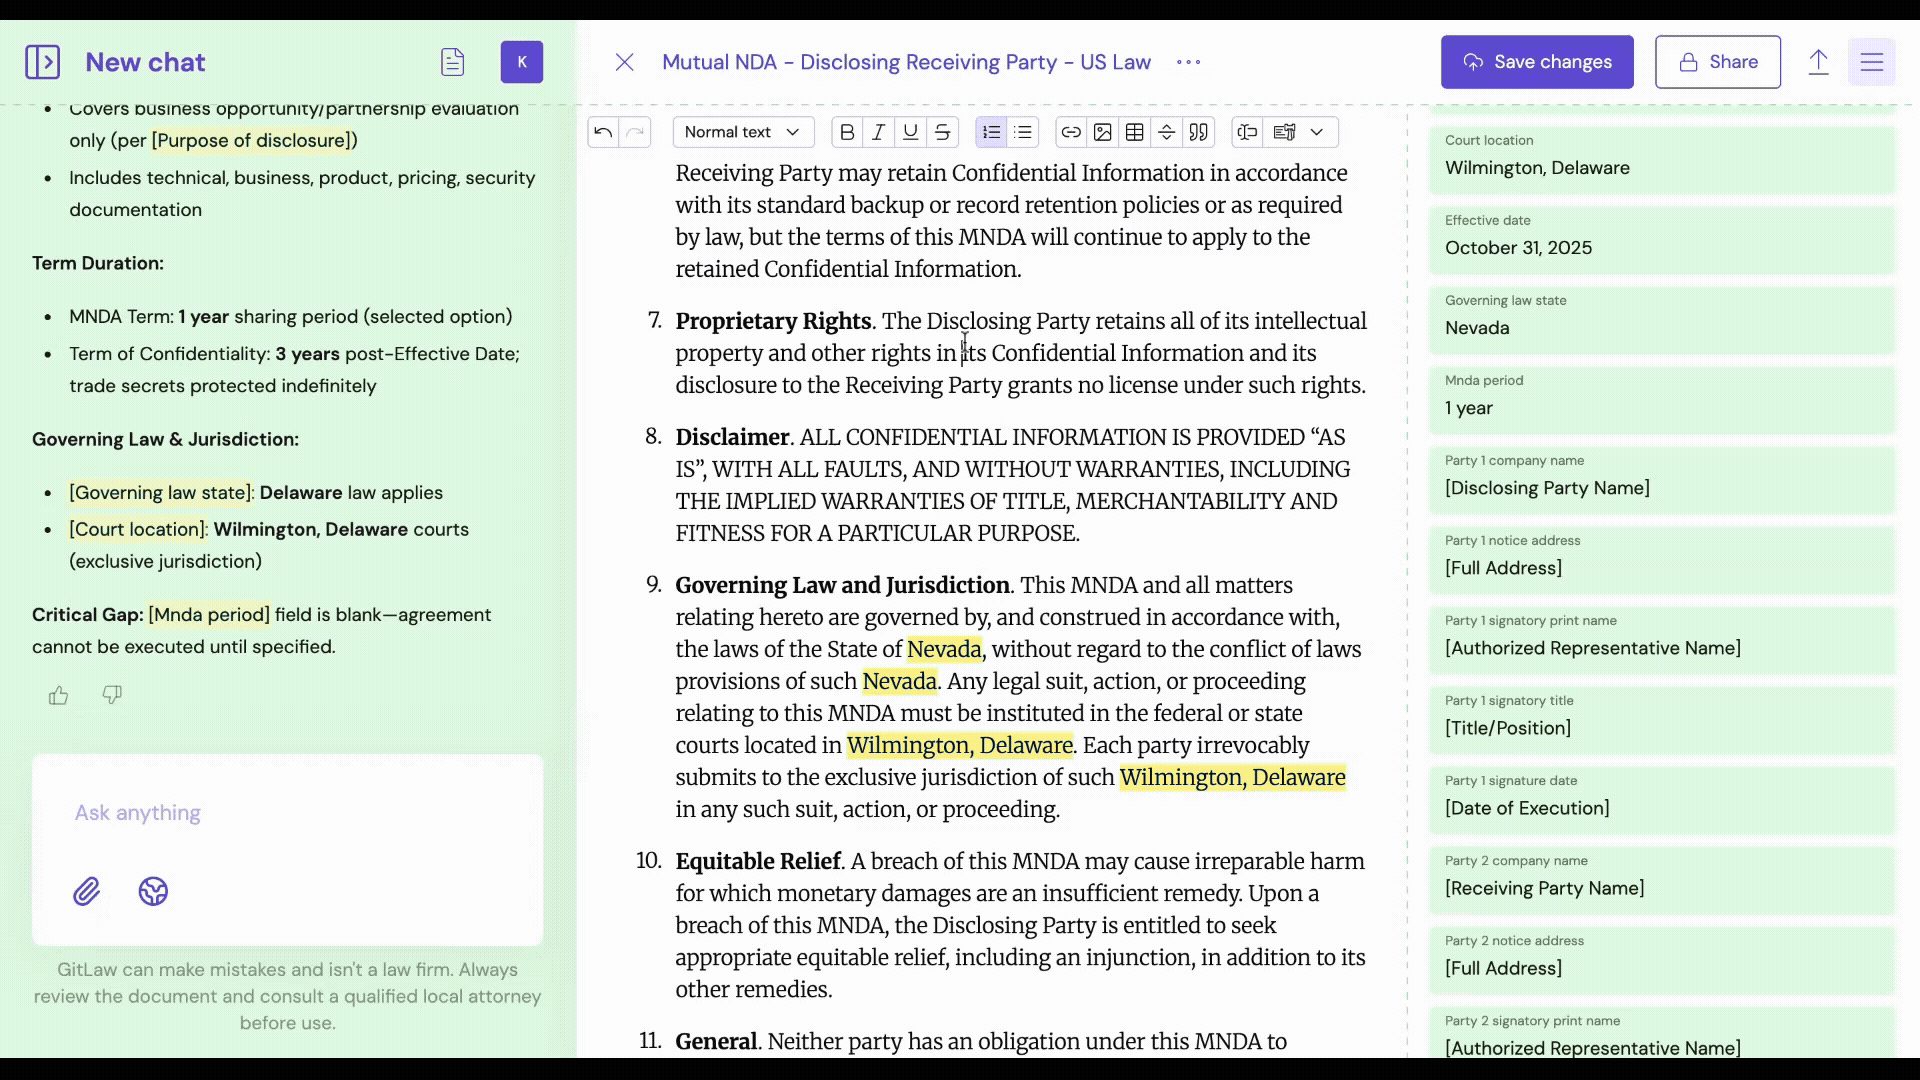Toggle the numbered list format
Screen dimensions: 1920x1080
[991, 132]
